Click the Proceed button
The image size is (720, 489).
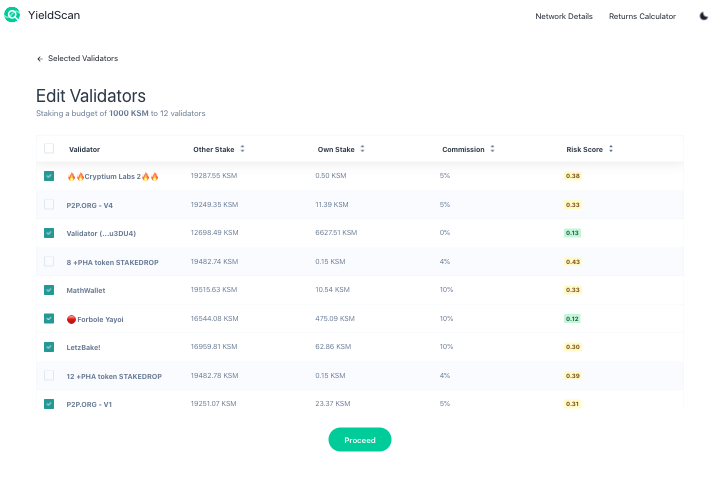[360, 439]
